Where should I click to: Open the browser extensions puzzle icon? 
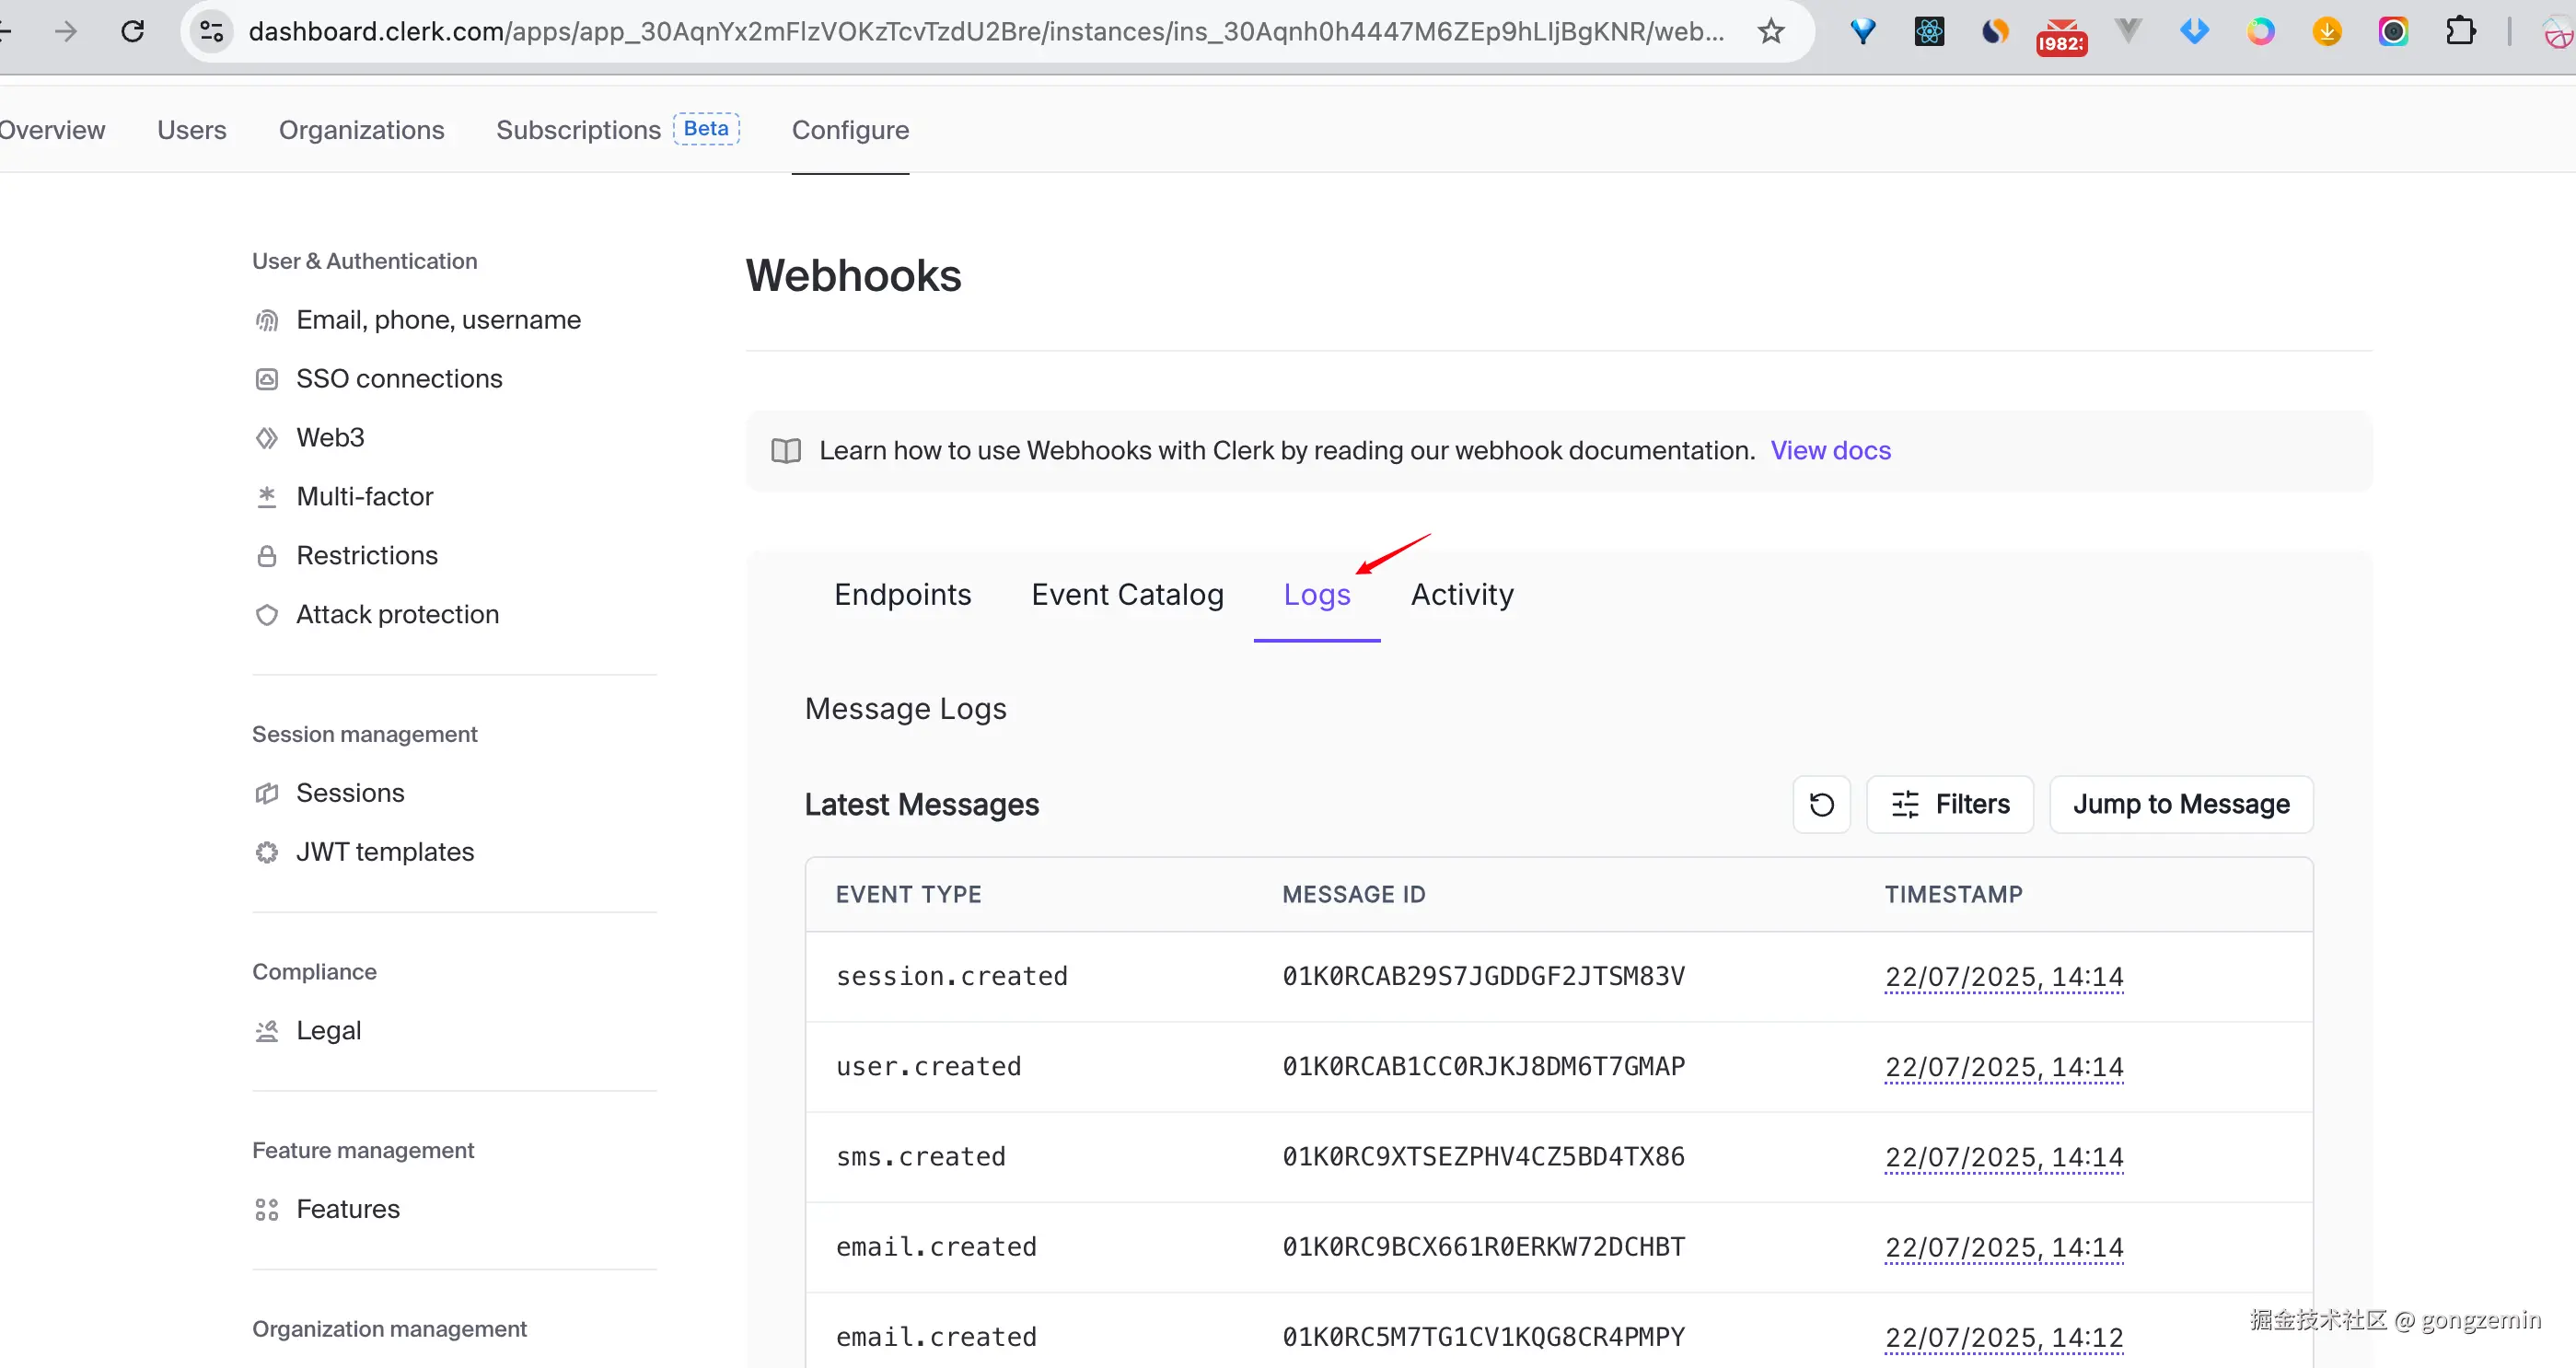pos(2460,32)
